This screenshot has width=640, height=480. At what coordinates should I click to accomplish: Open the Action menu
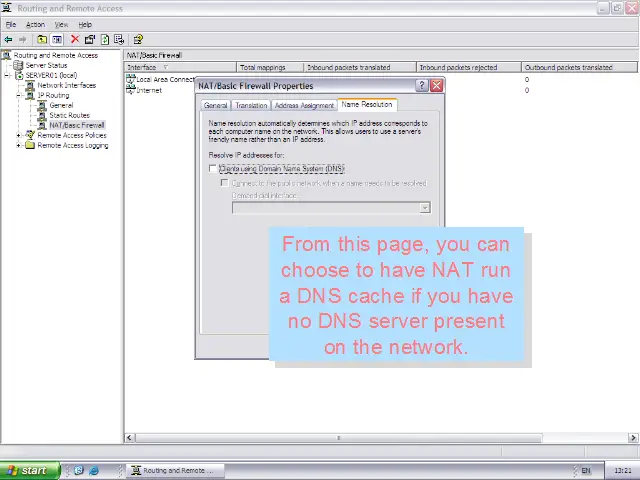[x=35, y=24]
